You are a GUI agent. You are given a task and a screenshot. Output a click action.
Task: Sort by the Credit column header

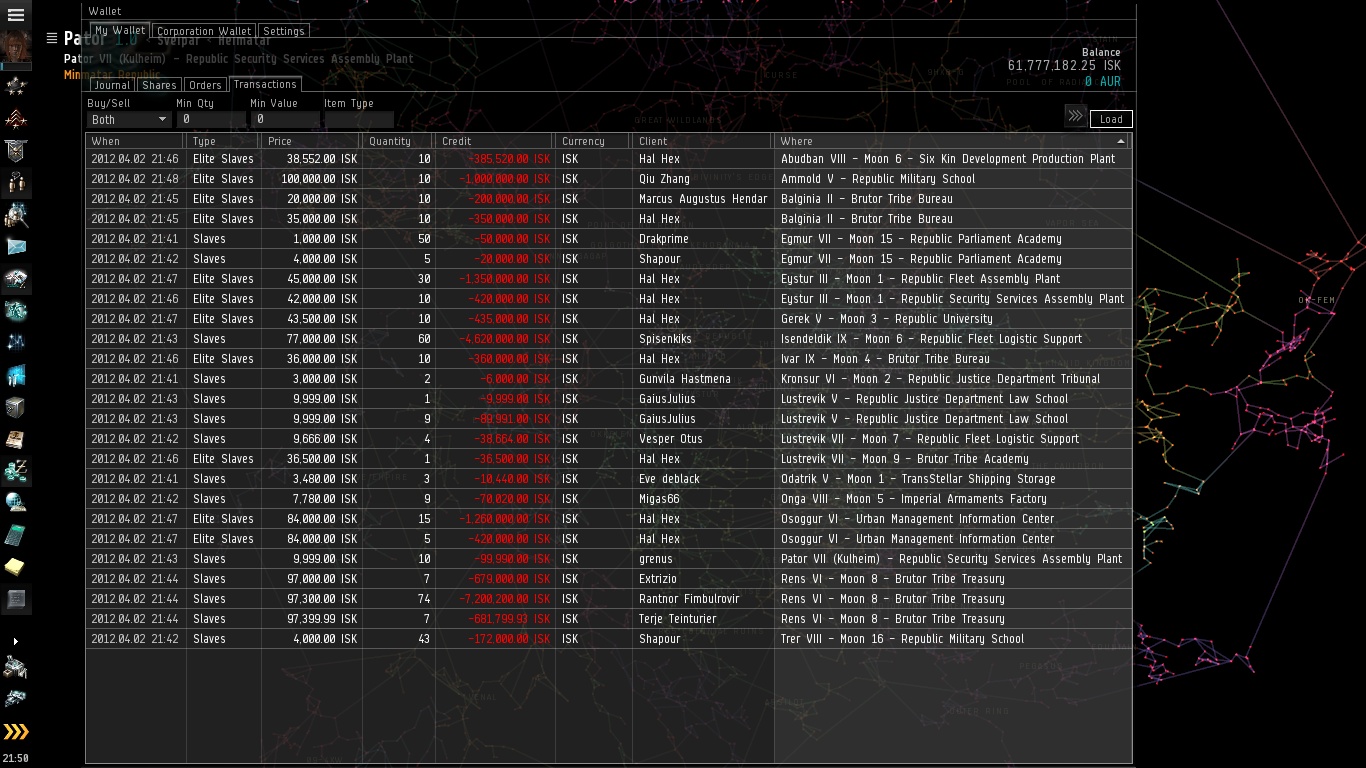[495, 141]
